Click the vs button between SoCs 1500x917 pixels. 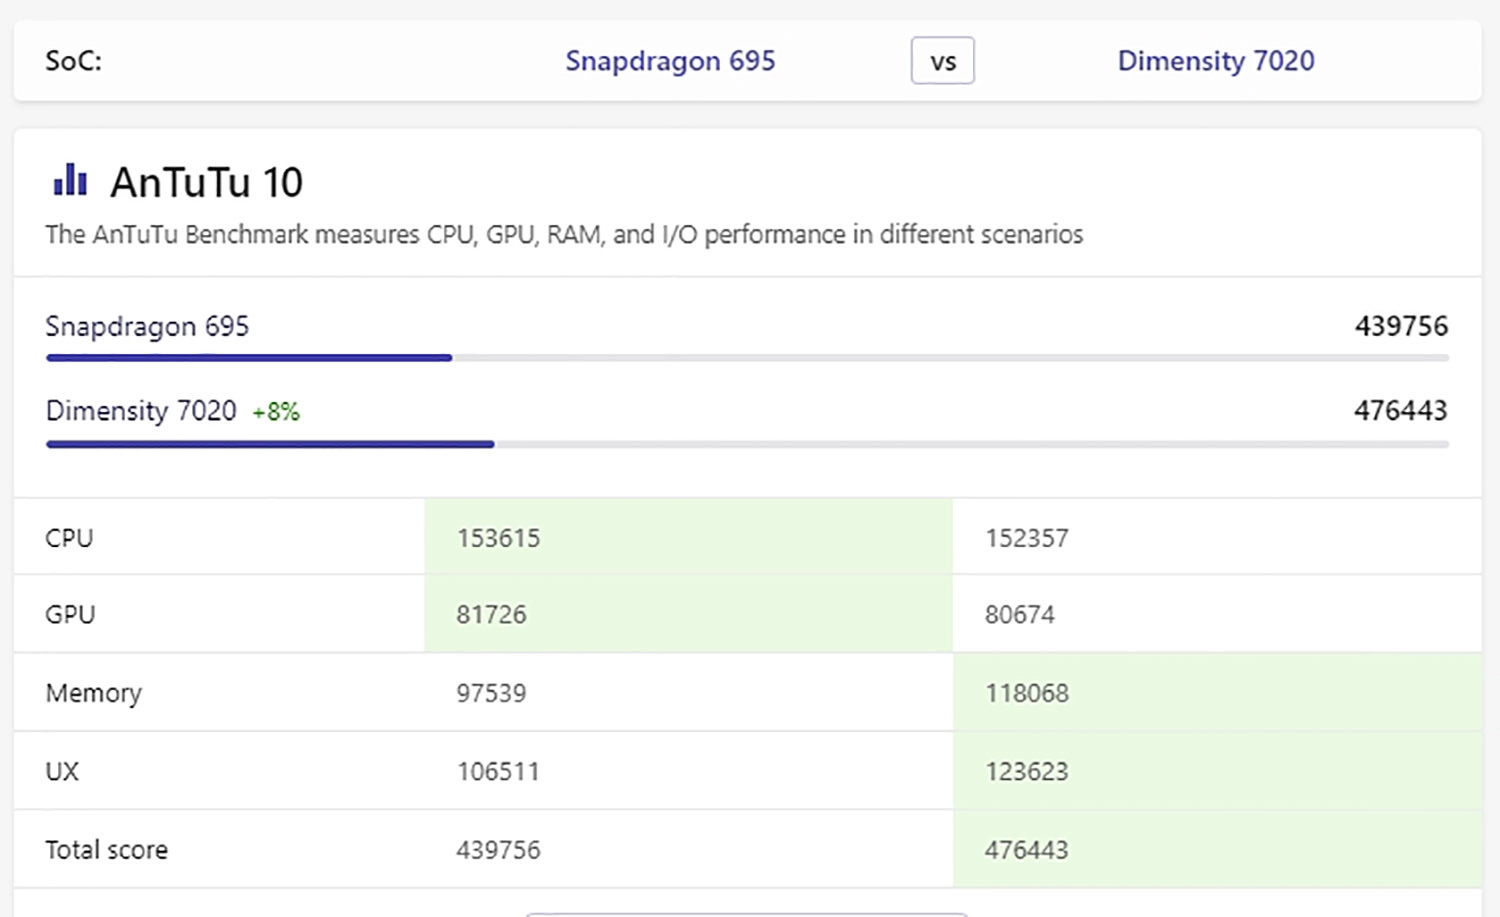point(943,61)
